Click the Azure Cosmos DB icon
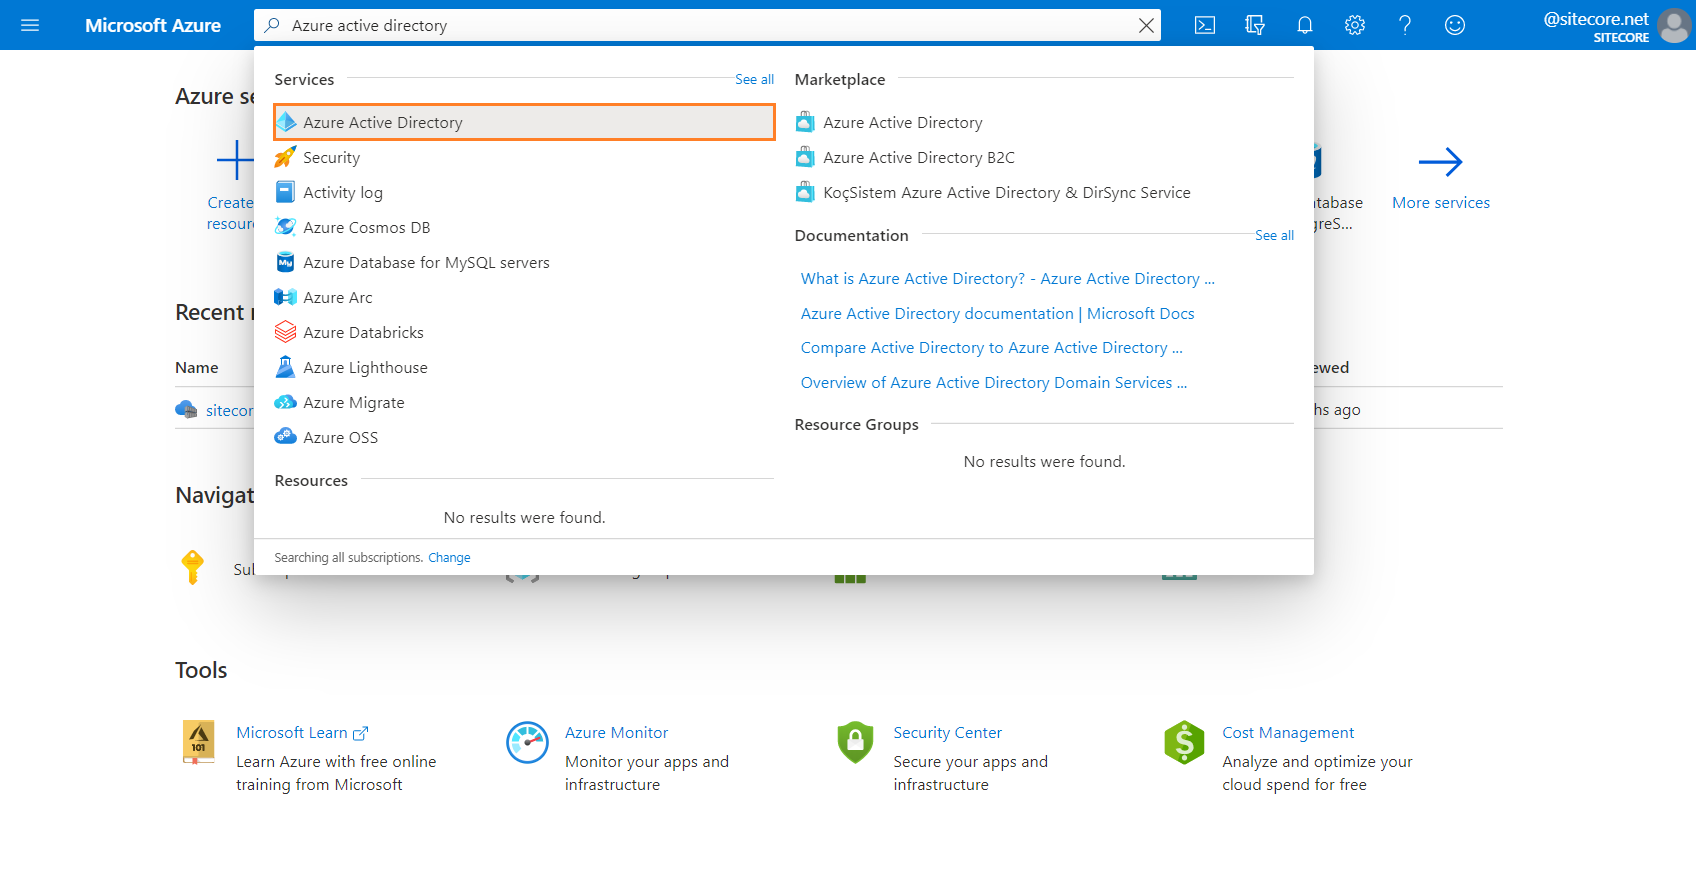Image resolution: width=1696 pixels, height=880 pixels. click(285, 227)
